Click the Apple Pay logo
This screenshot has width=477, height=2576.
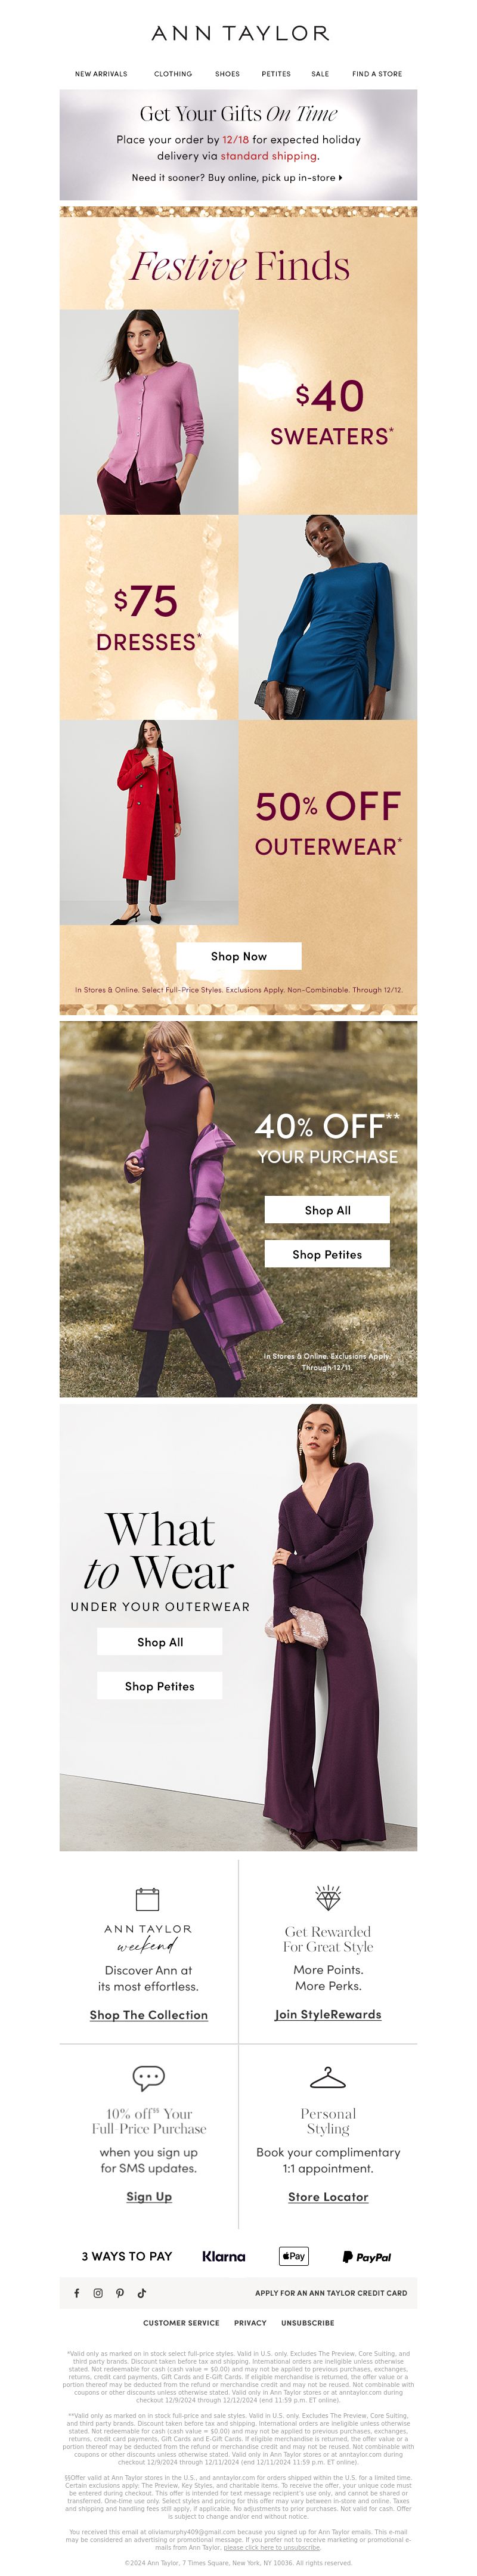click(x=293, y=2255)
